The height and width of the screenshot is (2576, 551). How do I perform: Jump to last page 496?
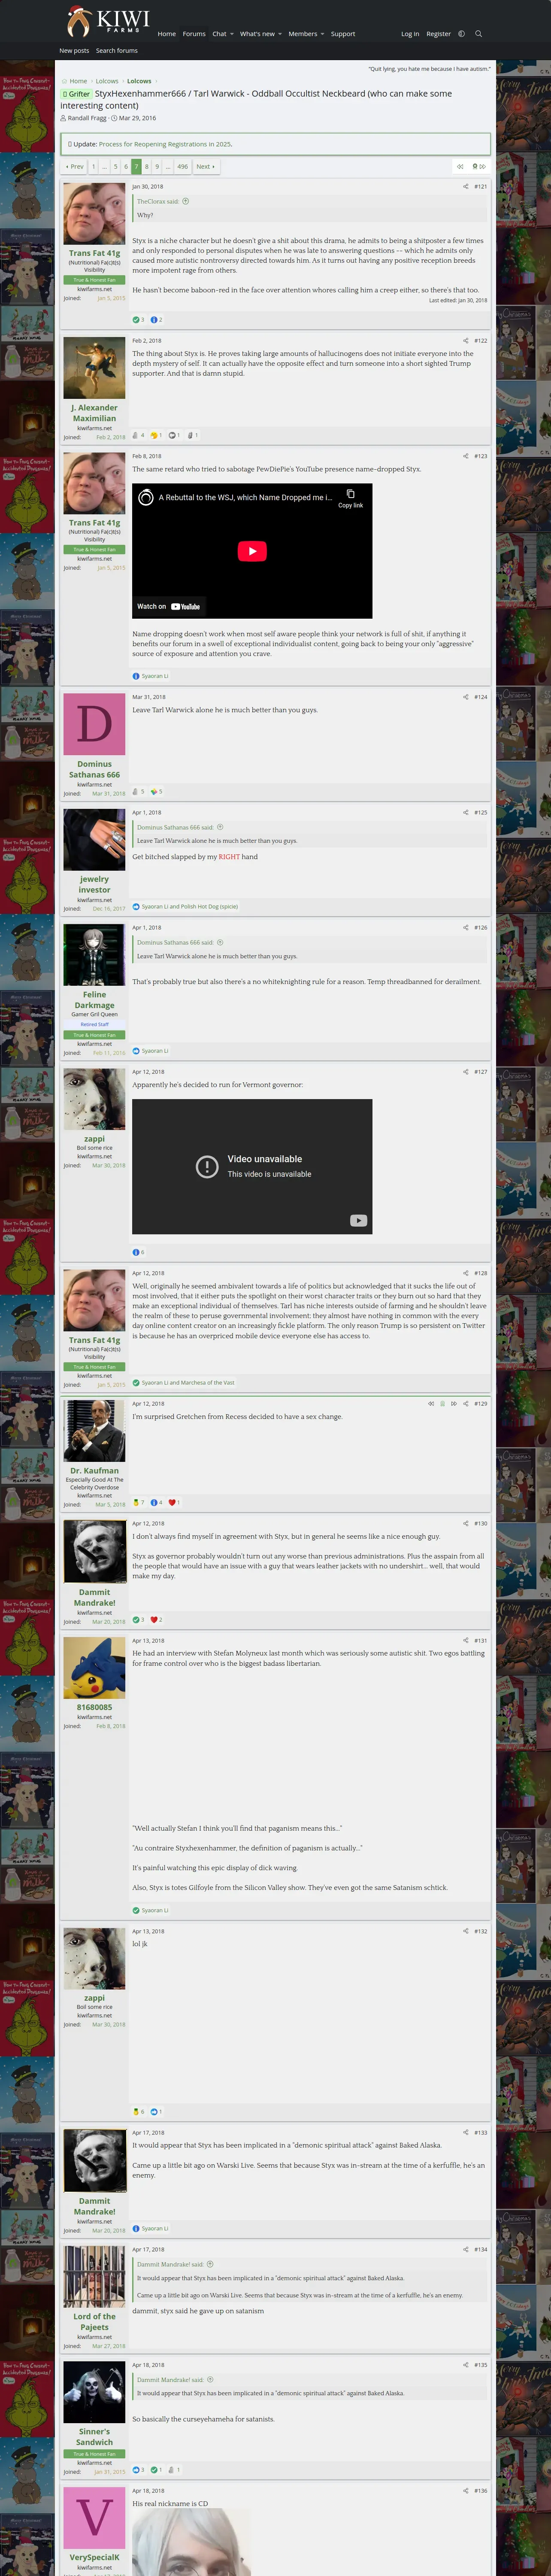182,167
